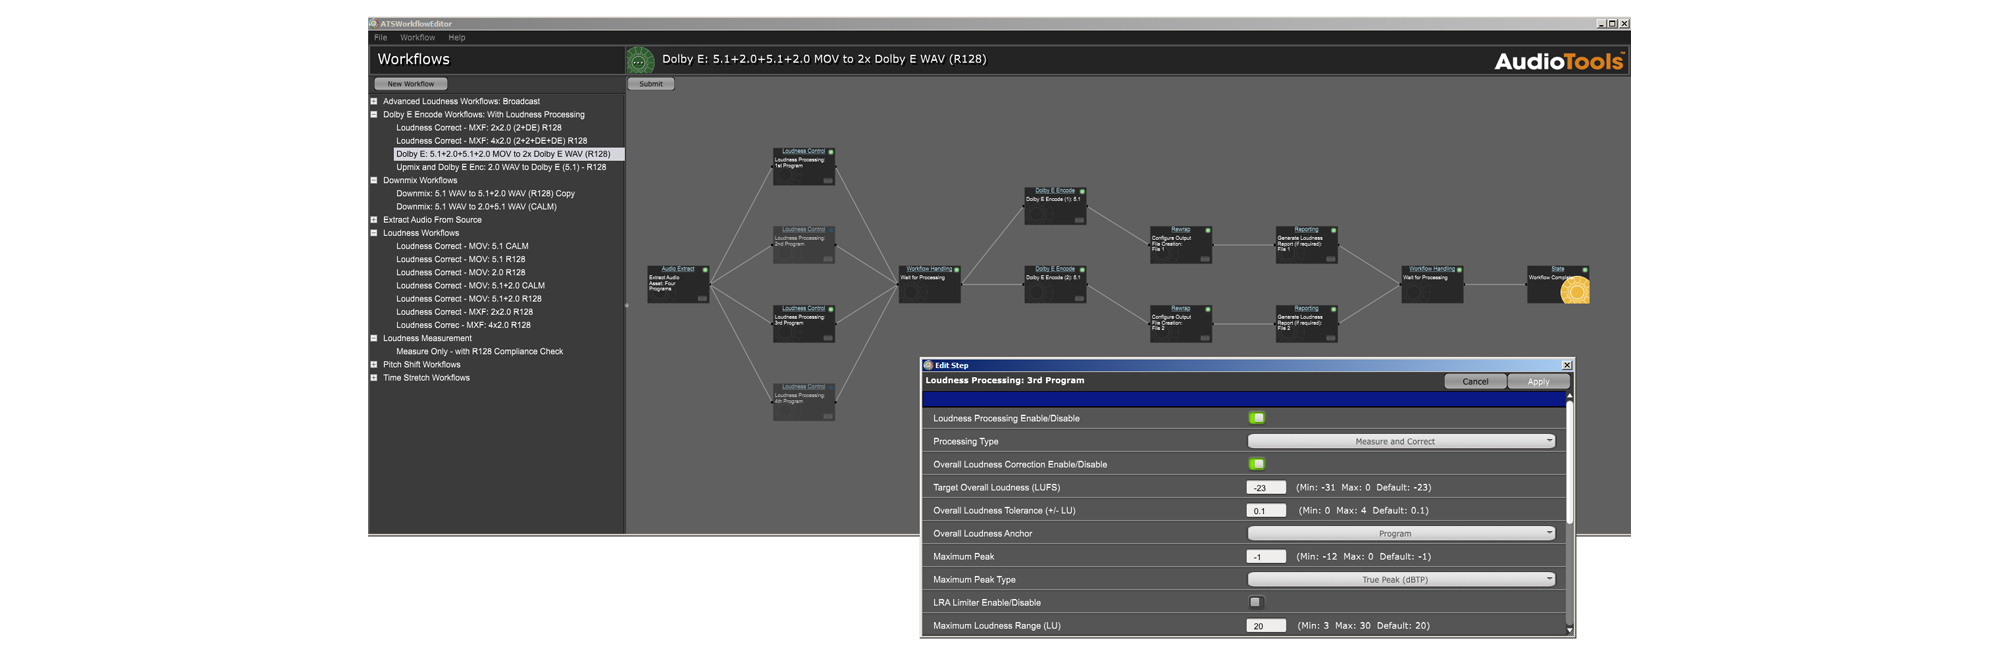Select the Loudness Processing 2nd Program node
This screenshot has width=2000, height=650.
coord(804,245)
